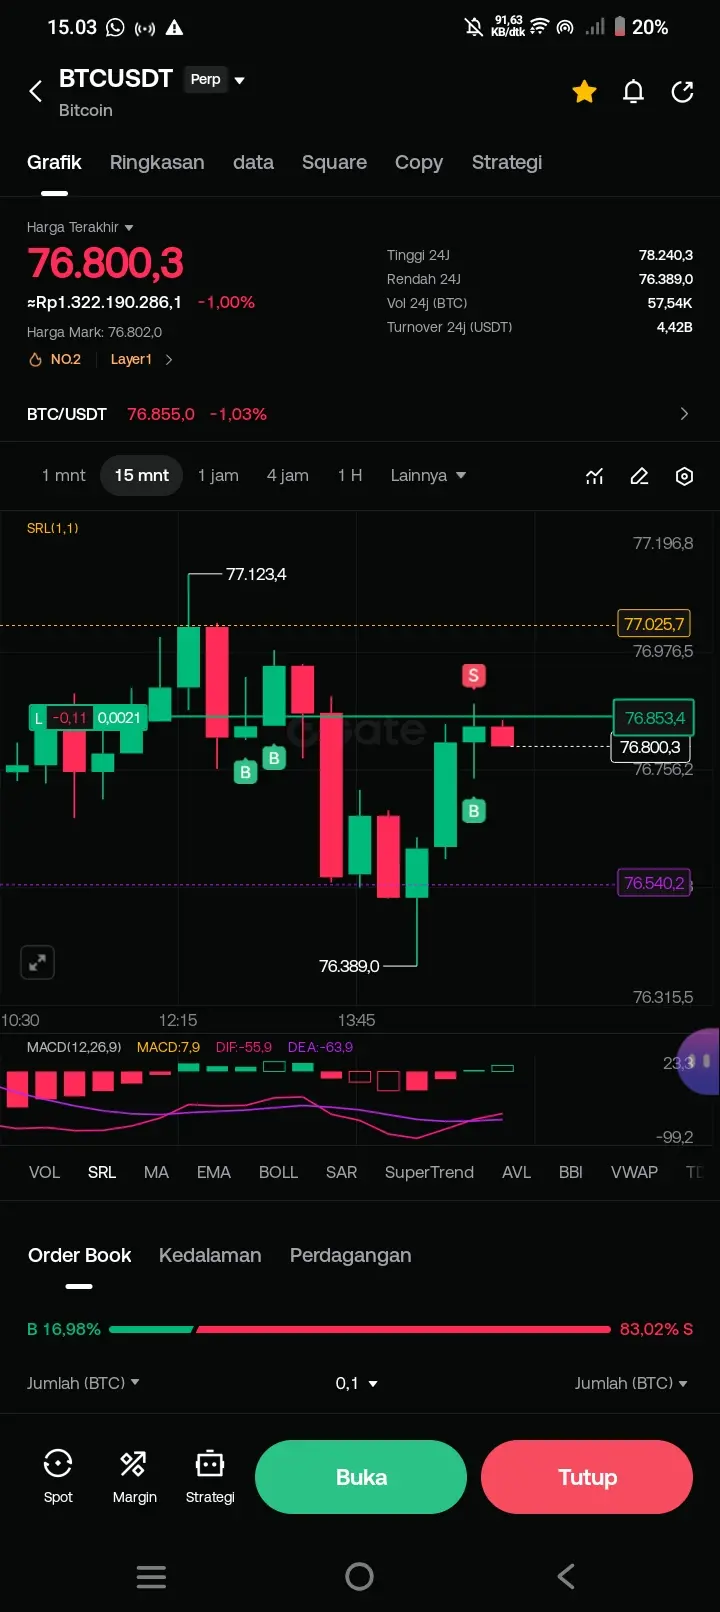Open the Order Book tab
This screenshot has width=720, height=1612.
pyautogui.click(x=80, y=1255)
